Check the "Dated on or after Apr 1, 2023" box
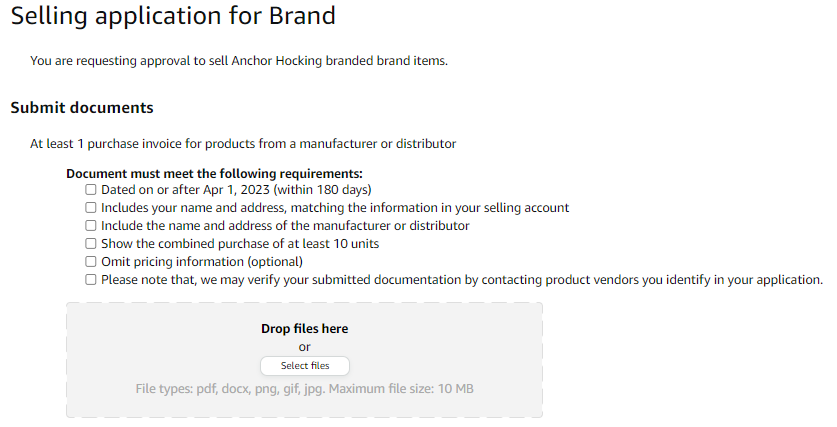This screenshot has width=837, height=427. tap(91, 189)
